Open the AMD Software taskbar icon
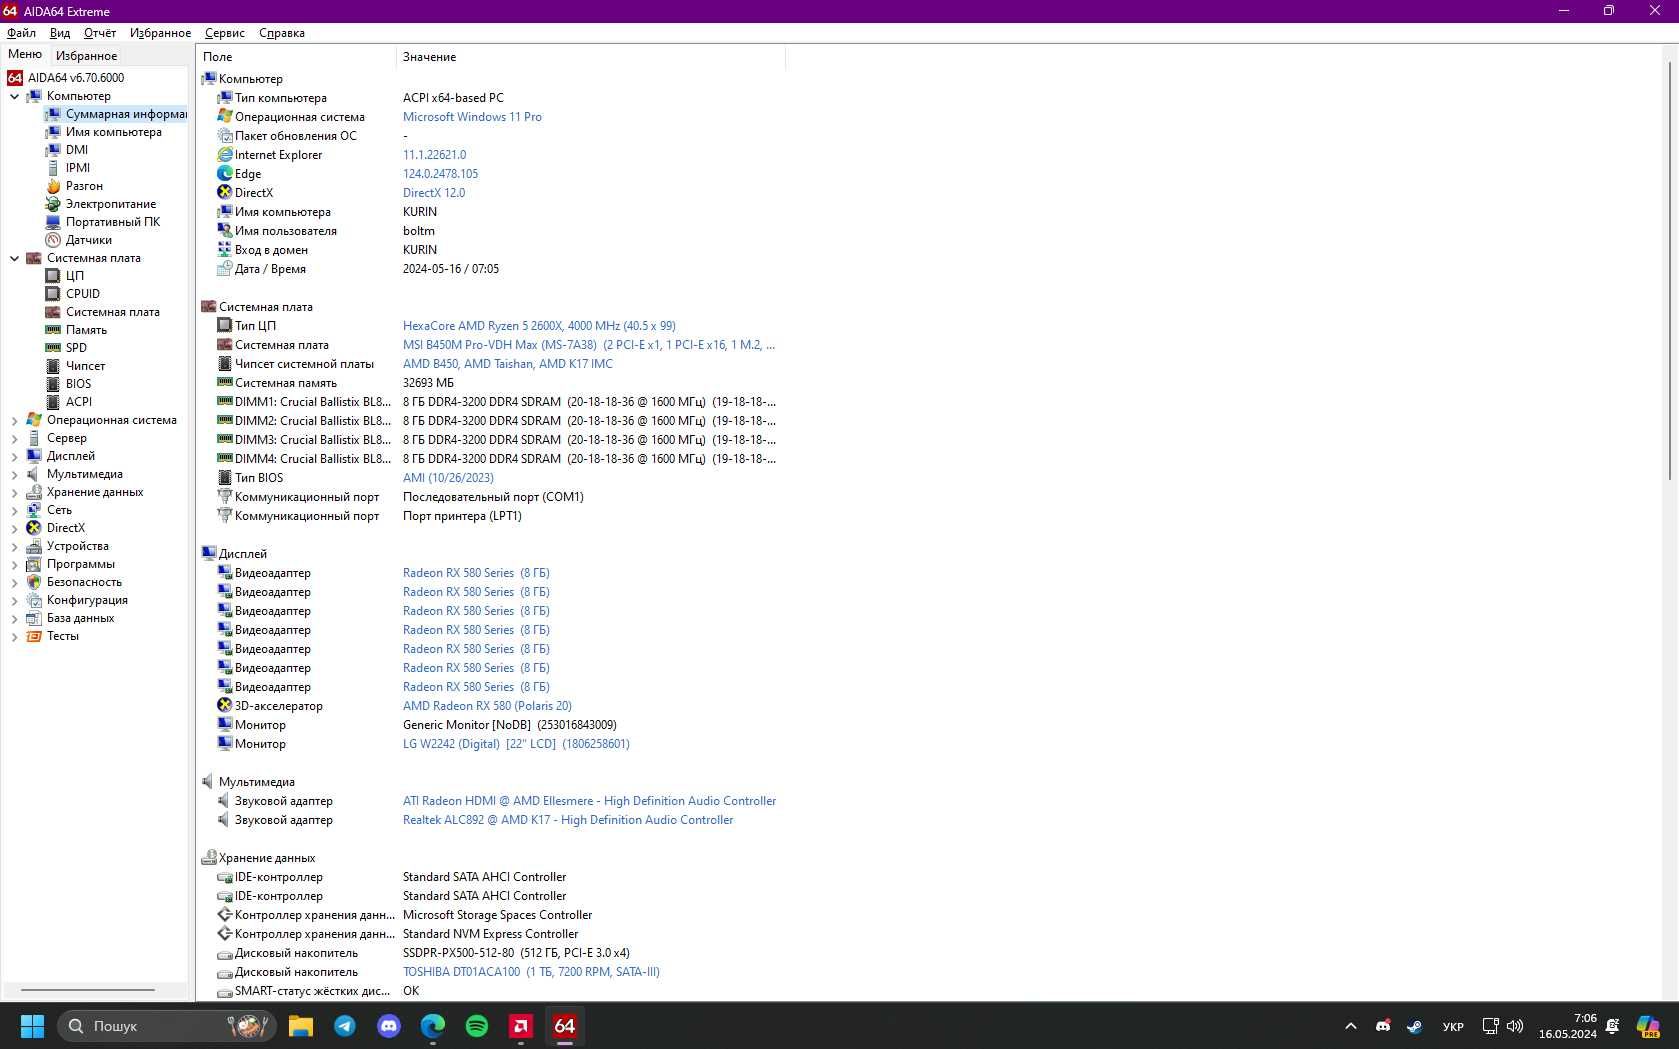This screenshot has width=1679, height=1049. coord(521,1026)
